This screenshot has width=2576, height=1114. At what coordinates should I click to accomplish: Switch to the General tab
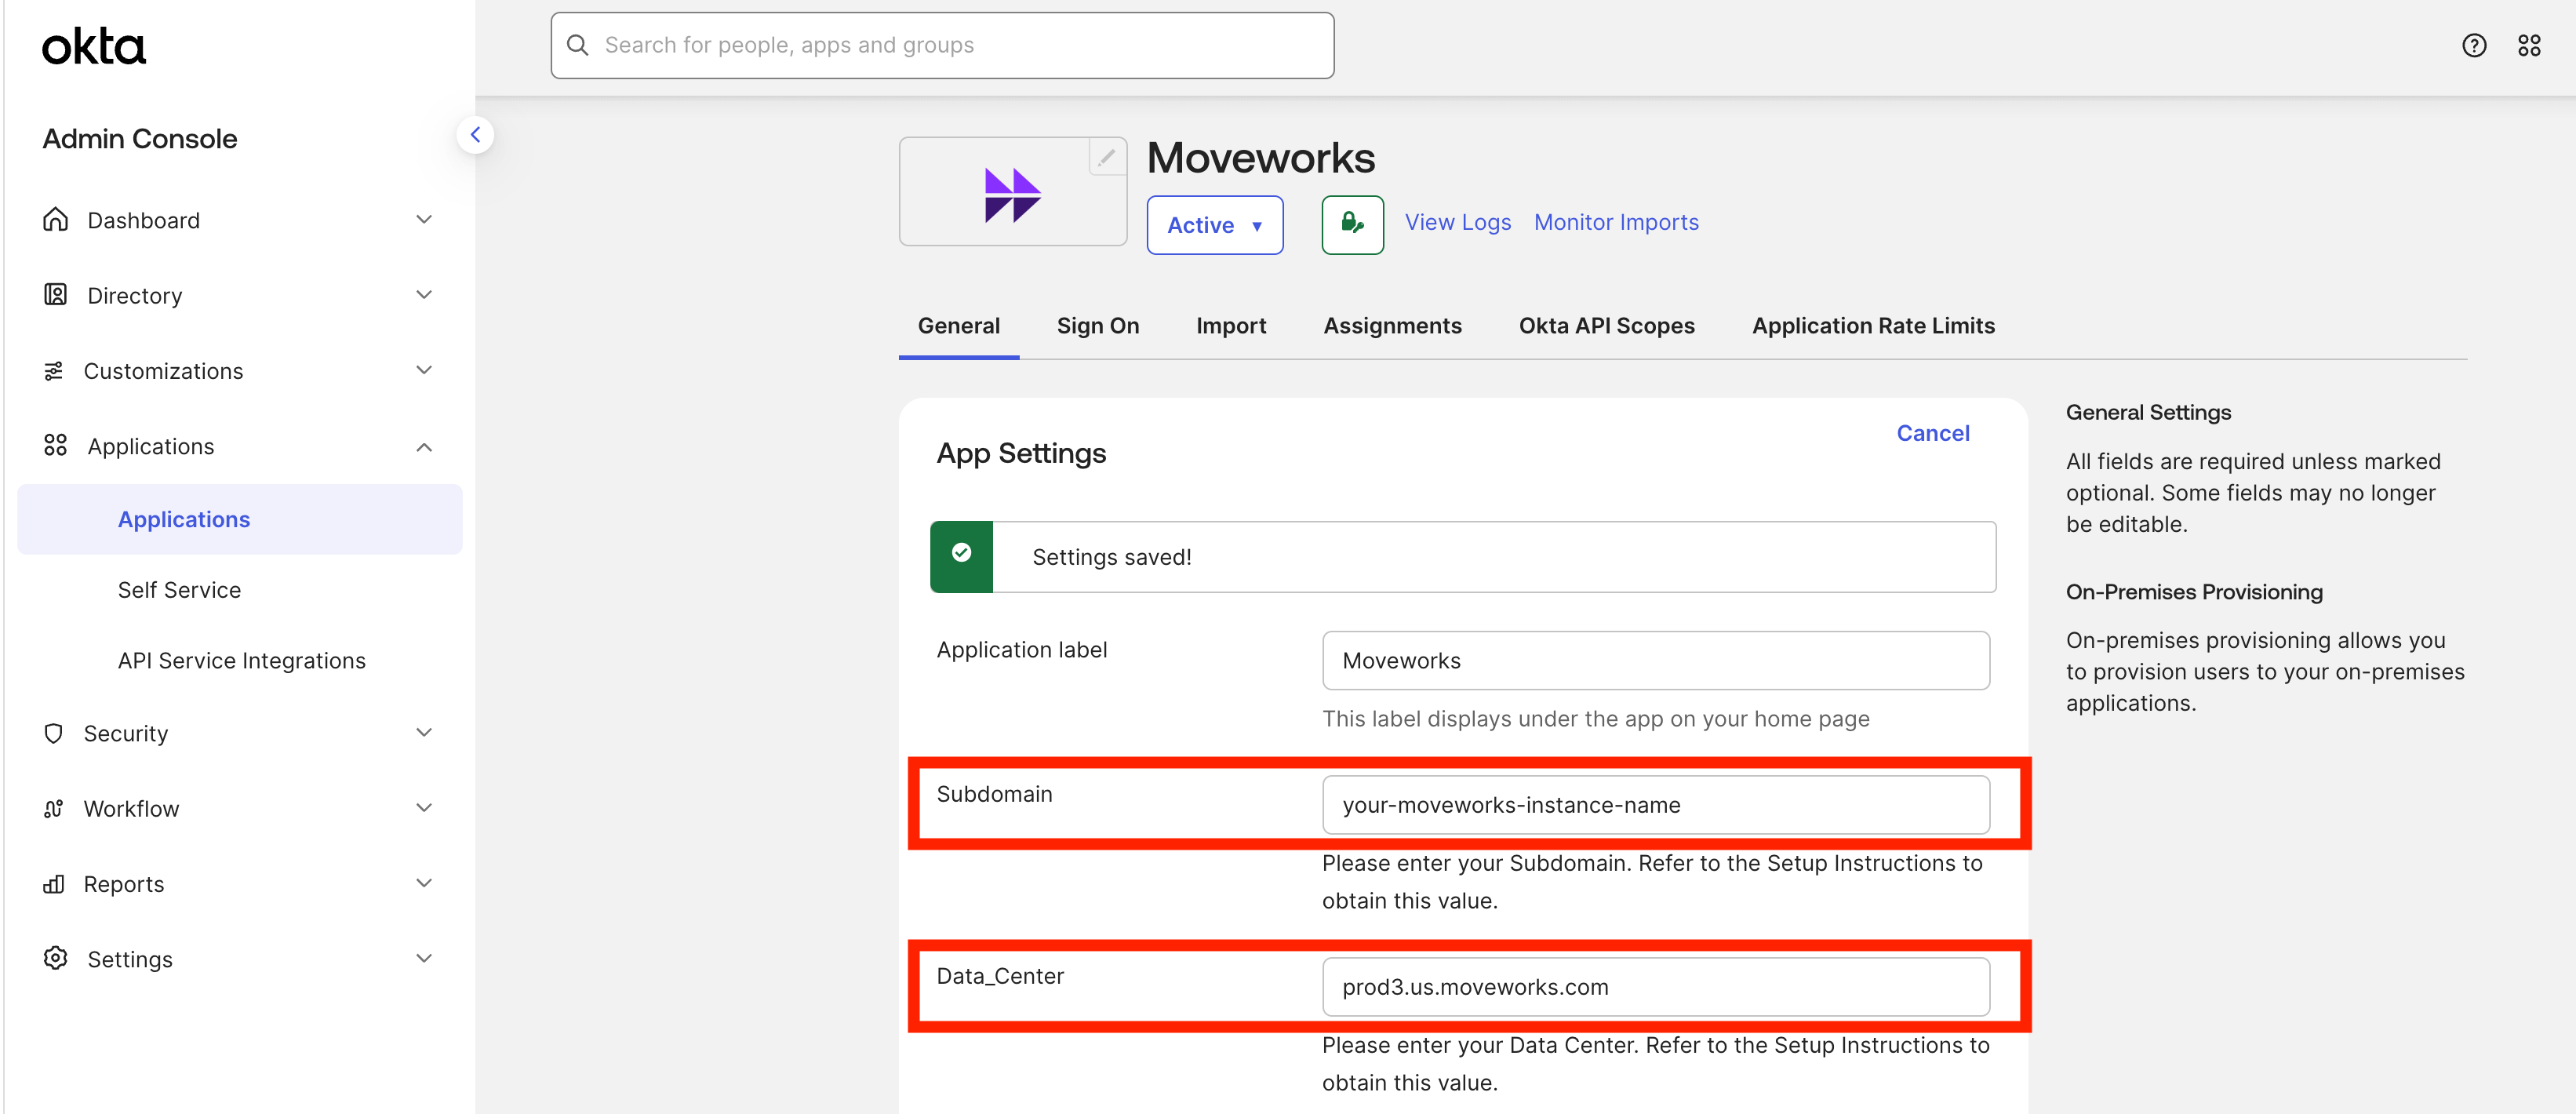[958, 326]
